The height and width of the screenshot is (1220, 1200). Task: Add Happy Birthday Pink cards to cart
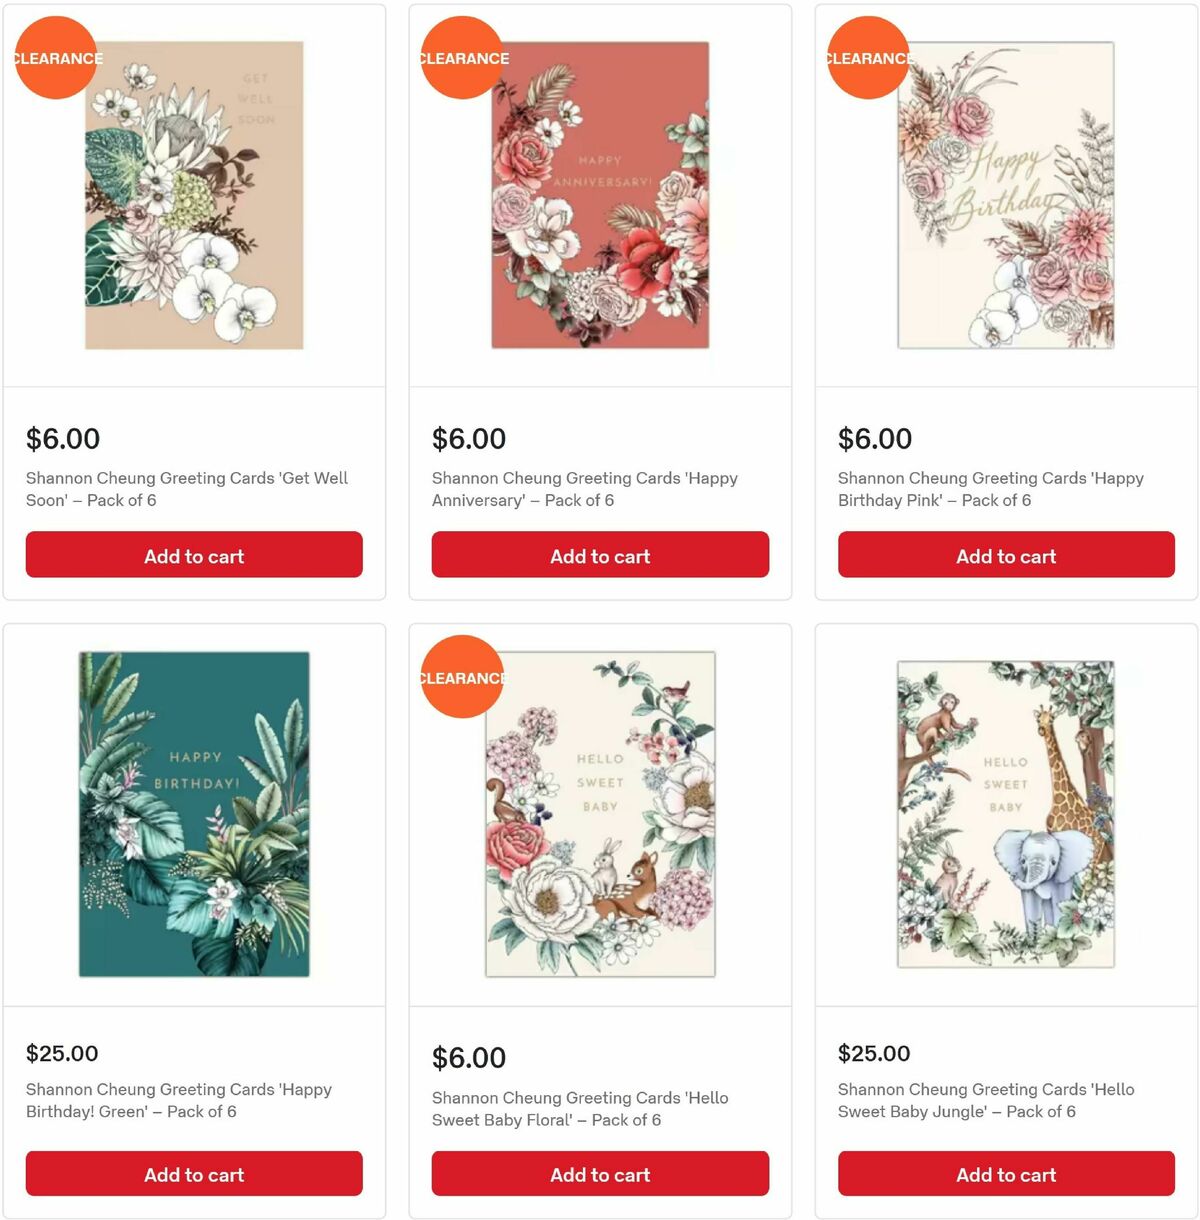coord(1005,555)
